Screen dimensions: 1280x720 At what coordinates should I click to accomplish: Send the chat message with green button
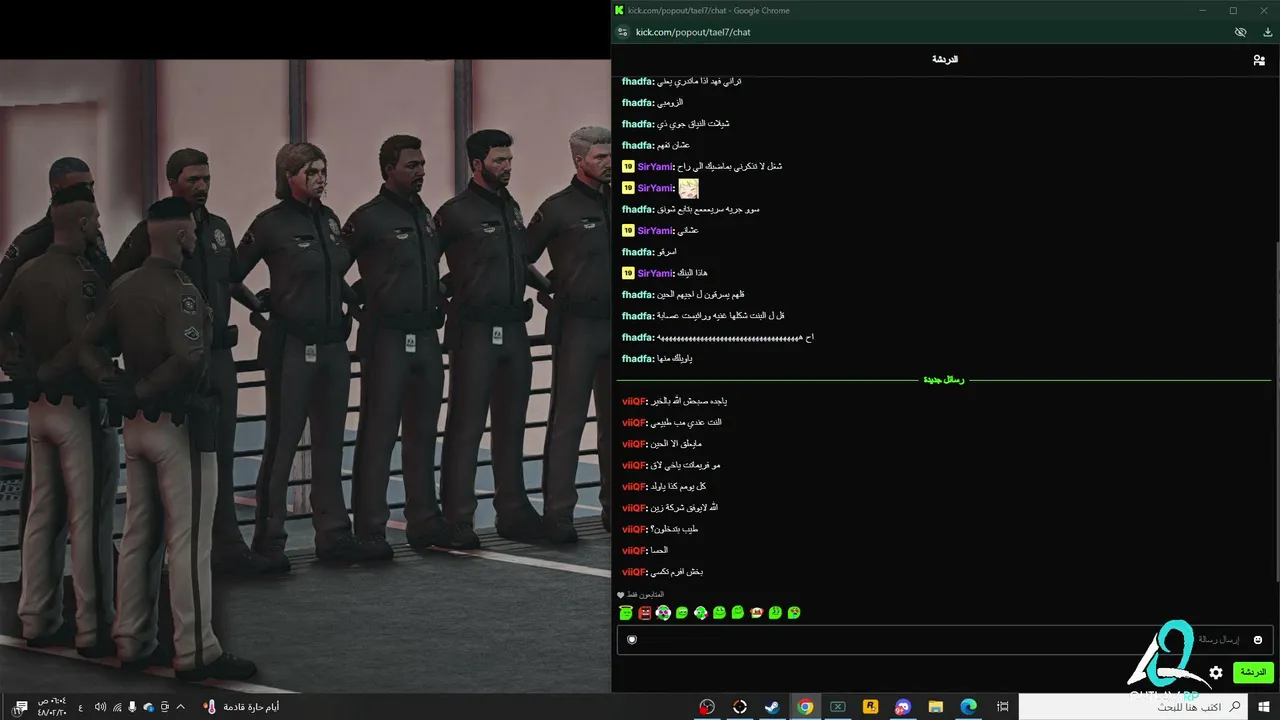1252,672
